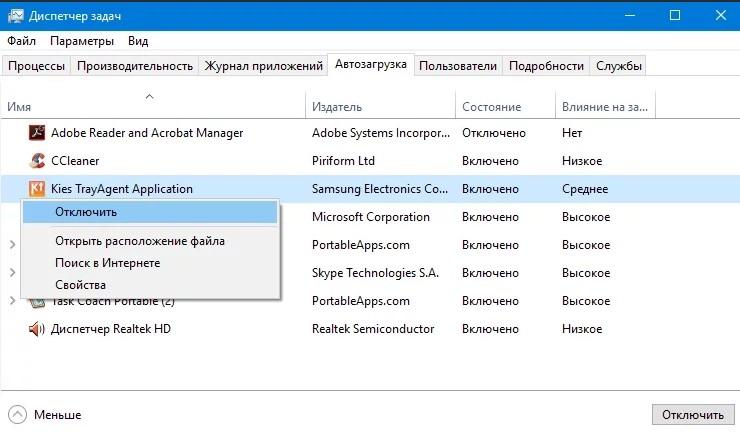Switch to the Пользователи tab
Image resolution: width=740 pixels, height=436 pixels.
coord(458,66)
